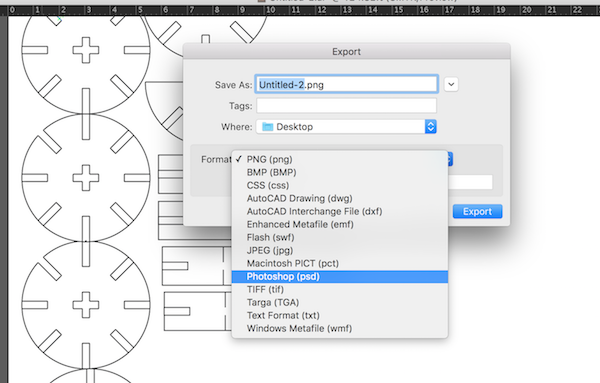
Task: Pick AutoCAD Drawing (dwg) format
Action: [x=340, y=198]
